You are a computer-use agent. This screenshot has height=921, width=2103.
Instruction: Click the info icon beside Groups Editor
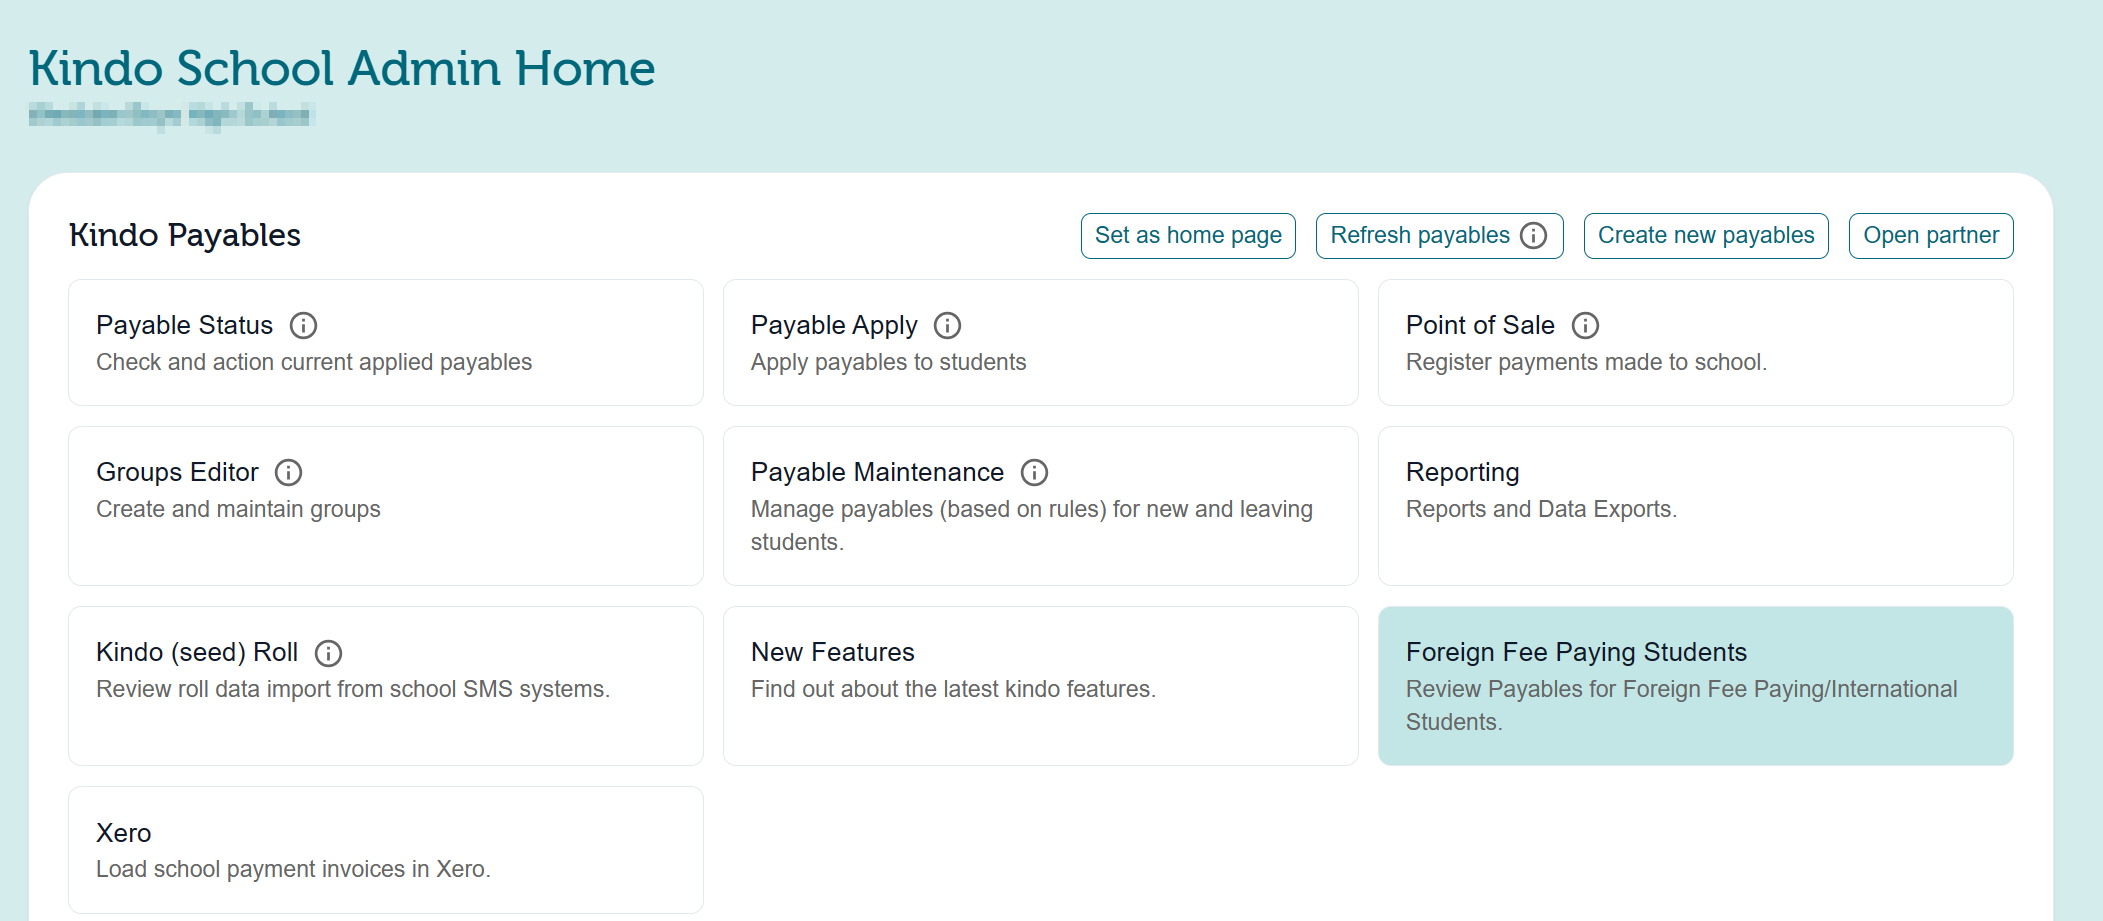288,473
